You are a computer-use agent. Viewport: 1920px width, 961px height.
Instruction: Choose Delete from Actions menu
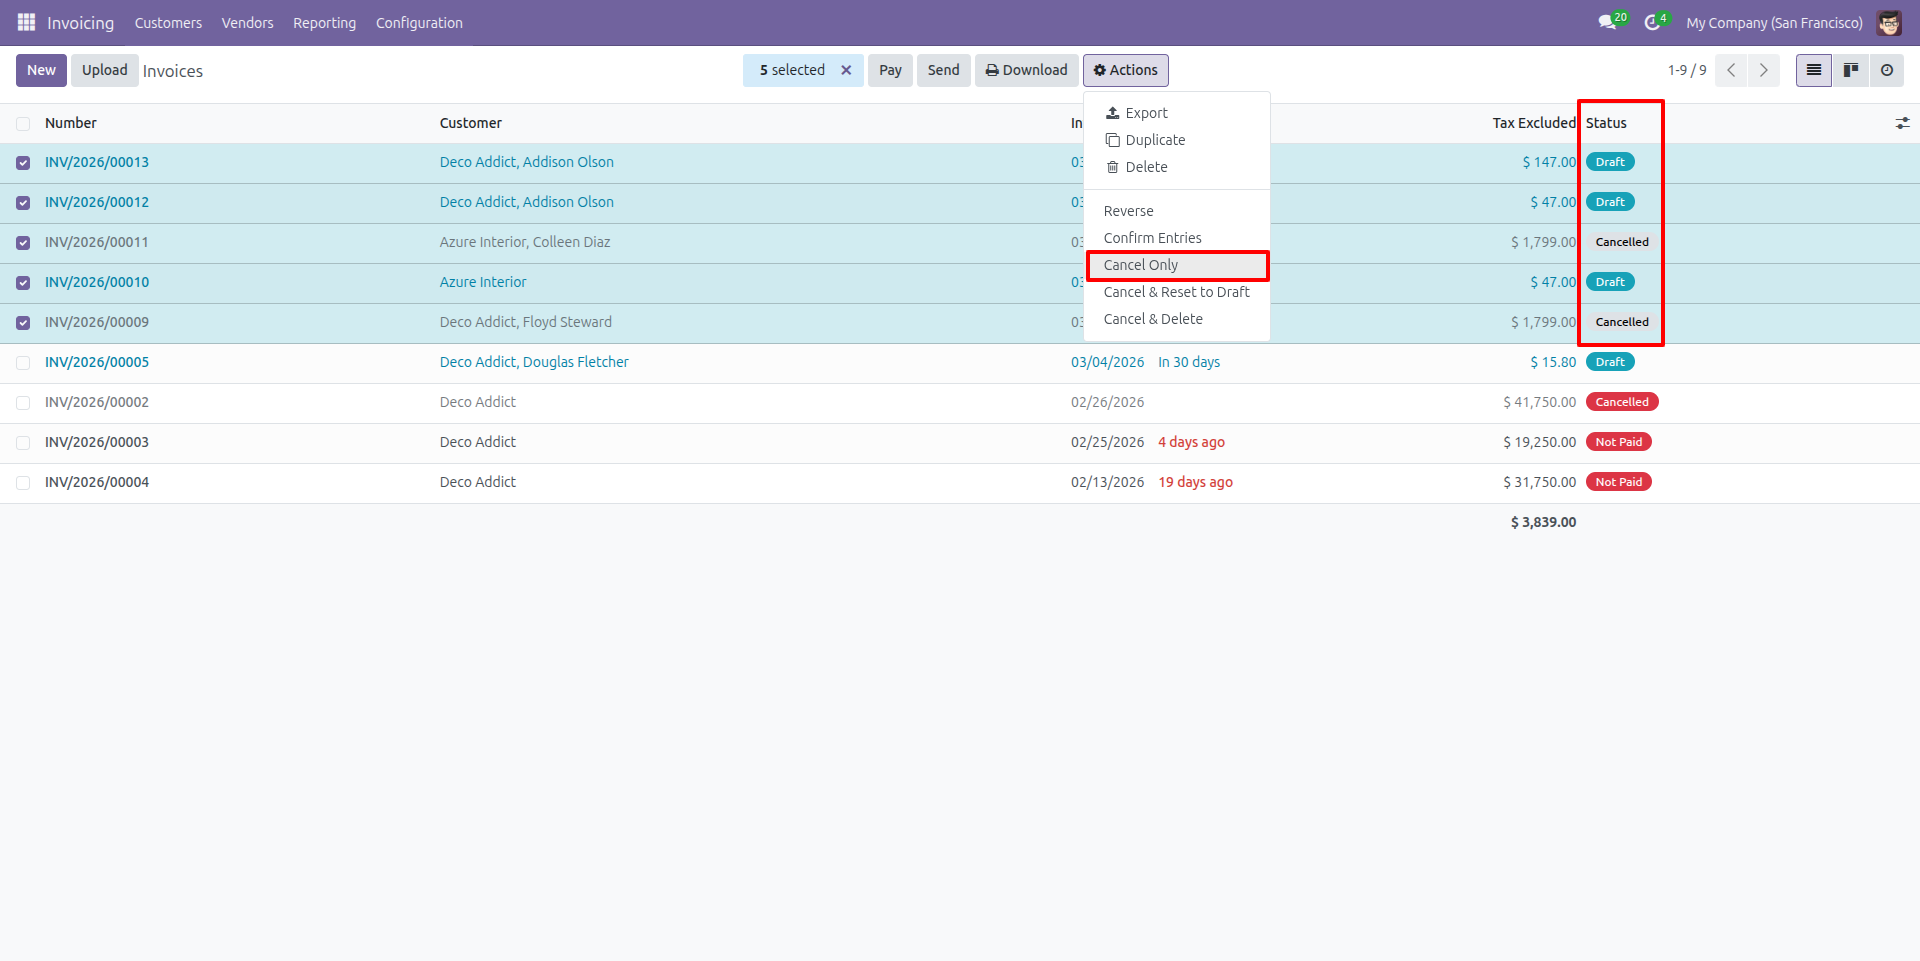pos(1177,167)
